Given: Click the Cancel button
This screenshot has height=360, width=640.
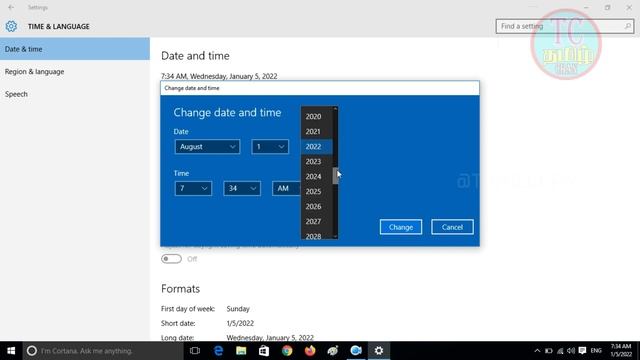Looking at the screenshot, I should (452, 227).
